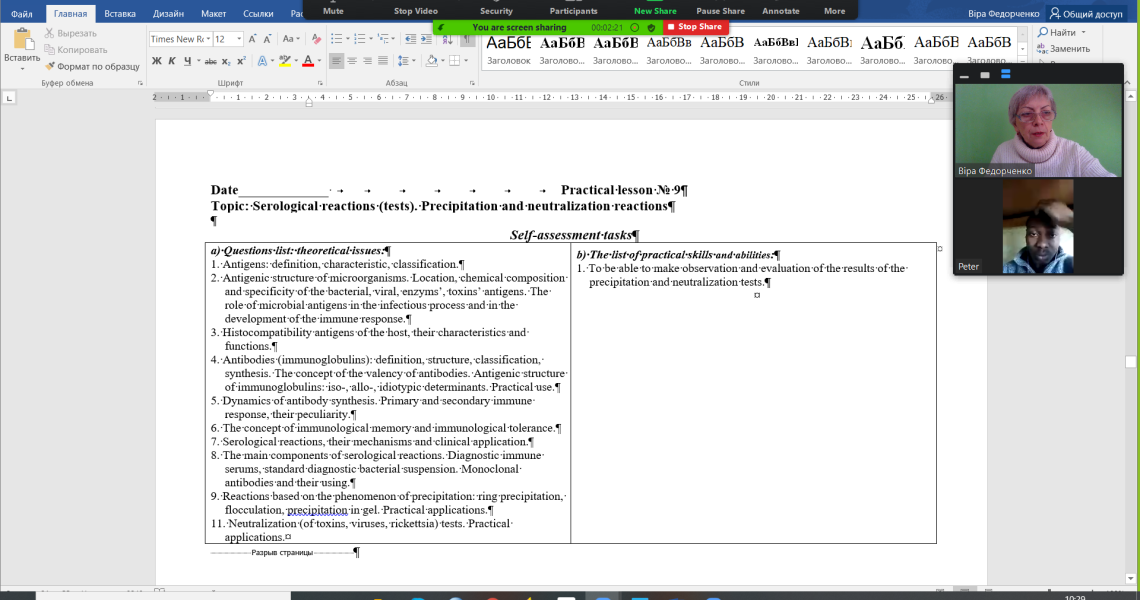Click the Общий доступ share button
This screenshot has height=600, width=1140.
pos(1085,14)
